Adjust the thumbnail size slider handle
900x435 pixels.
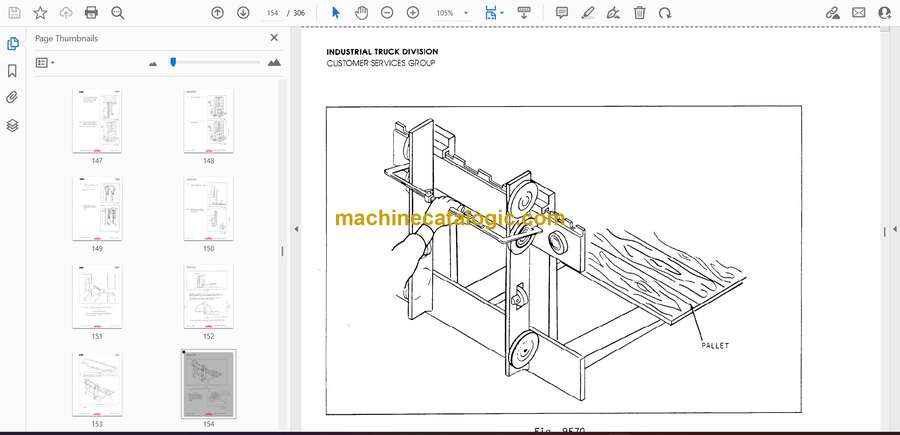tap(173, 62)
